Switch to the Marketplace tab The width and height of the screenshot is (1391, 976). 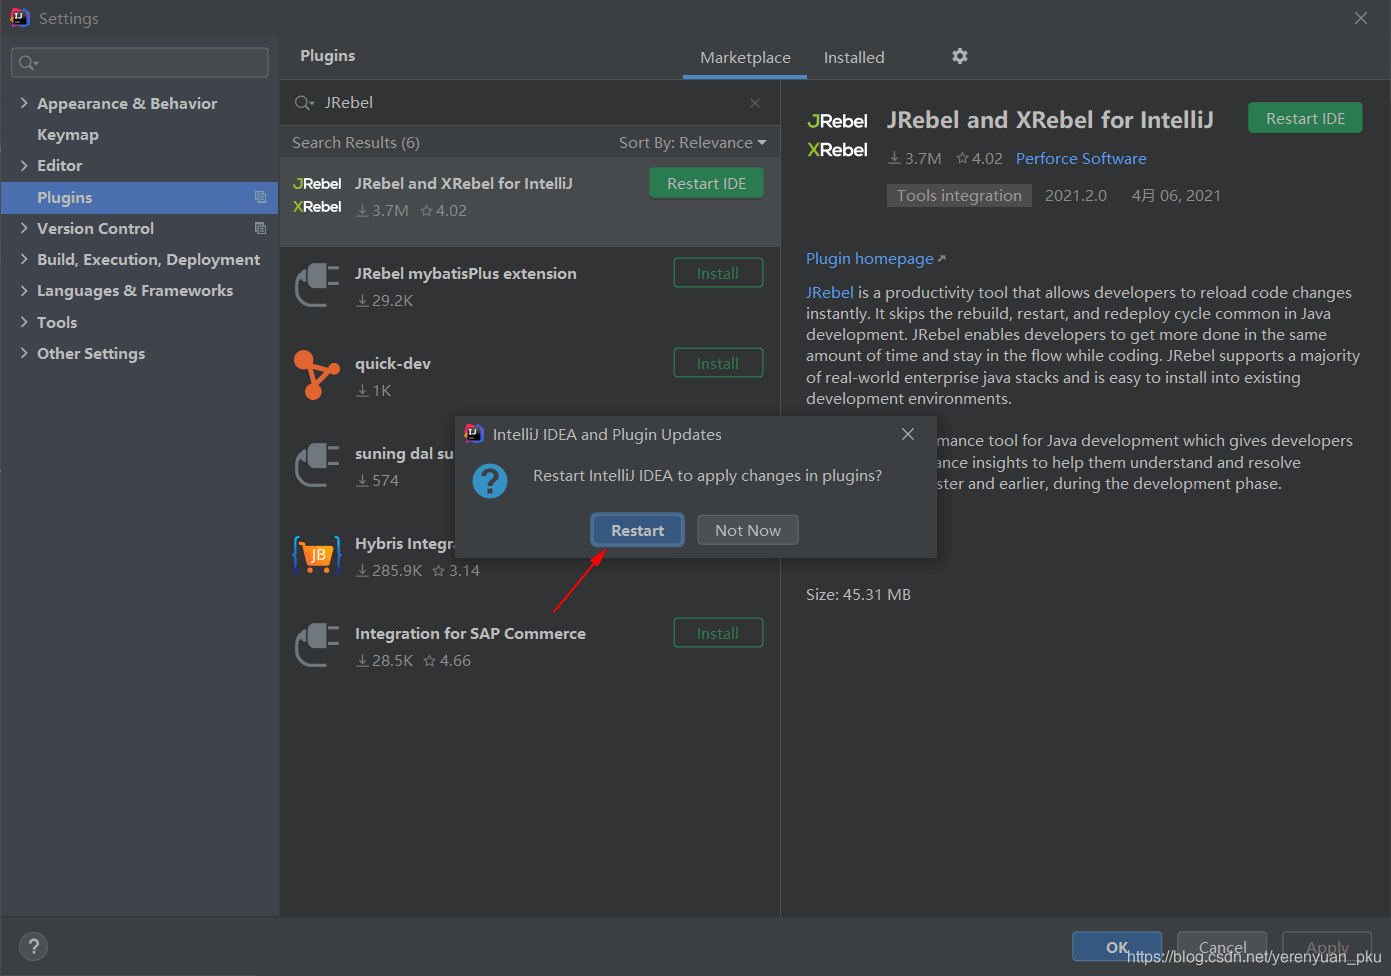tap(745, 57)
